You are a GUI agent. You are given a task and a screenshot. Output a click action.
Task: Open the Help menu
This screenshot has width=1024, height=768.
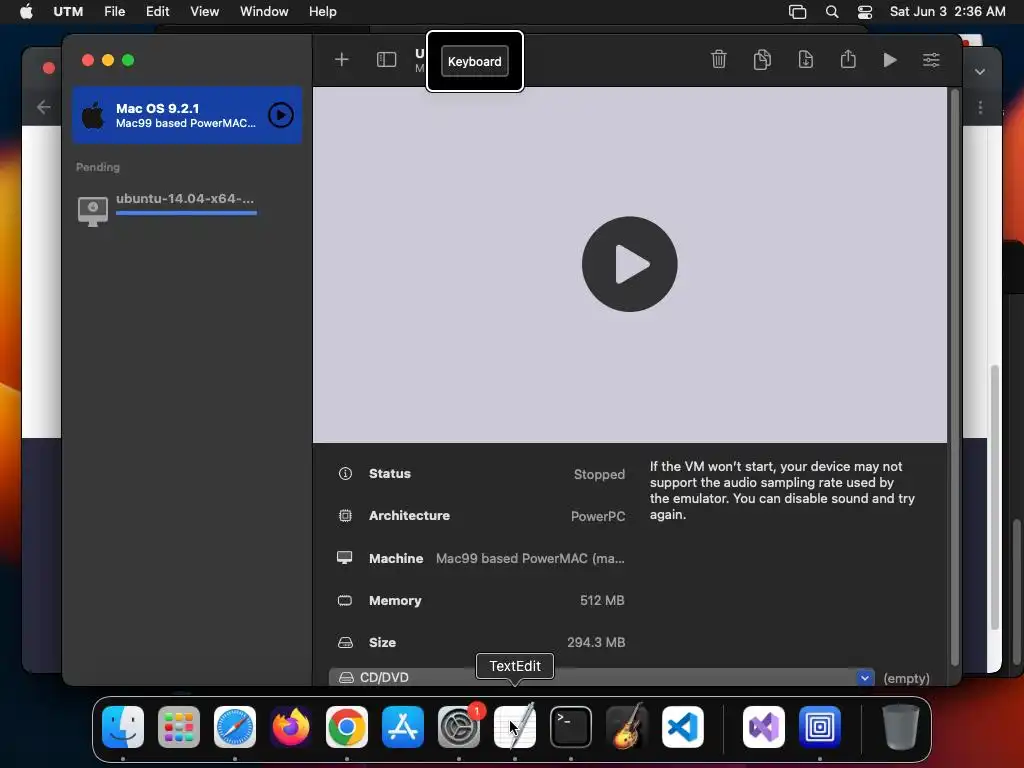coord(323,11)
